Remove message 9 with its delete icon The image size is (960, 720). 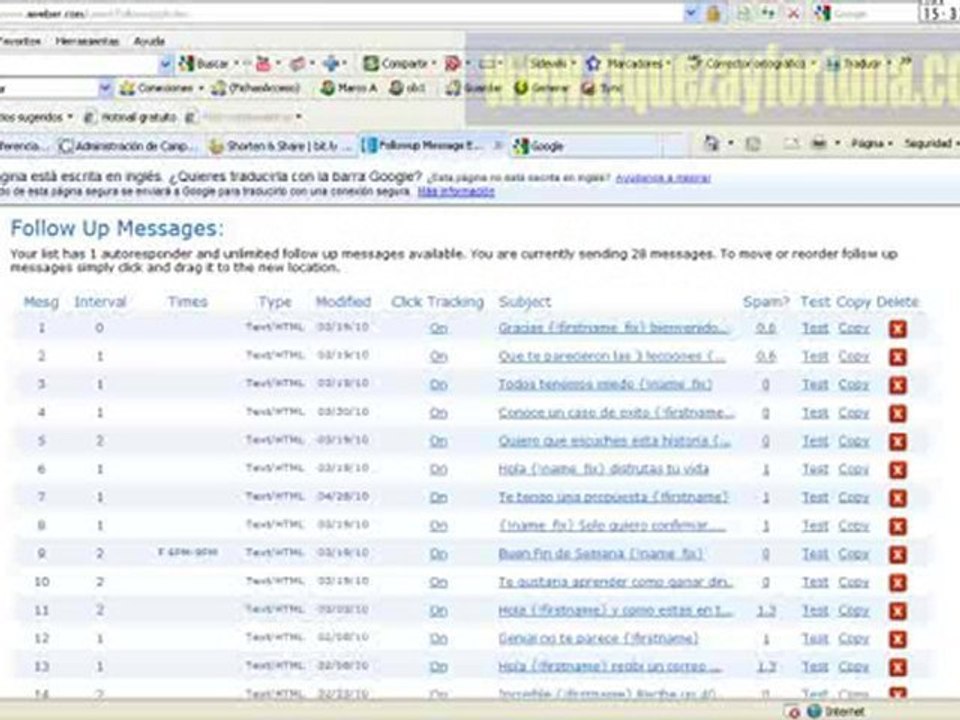click(x=897, y=554)
